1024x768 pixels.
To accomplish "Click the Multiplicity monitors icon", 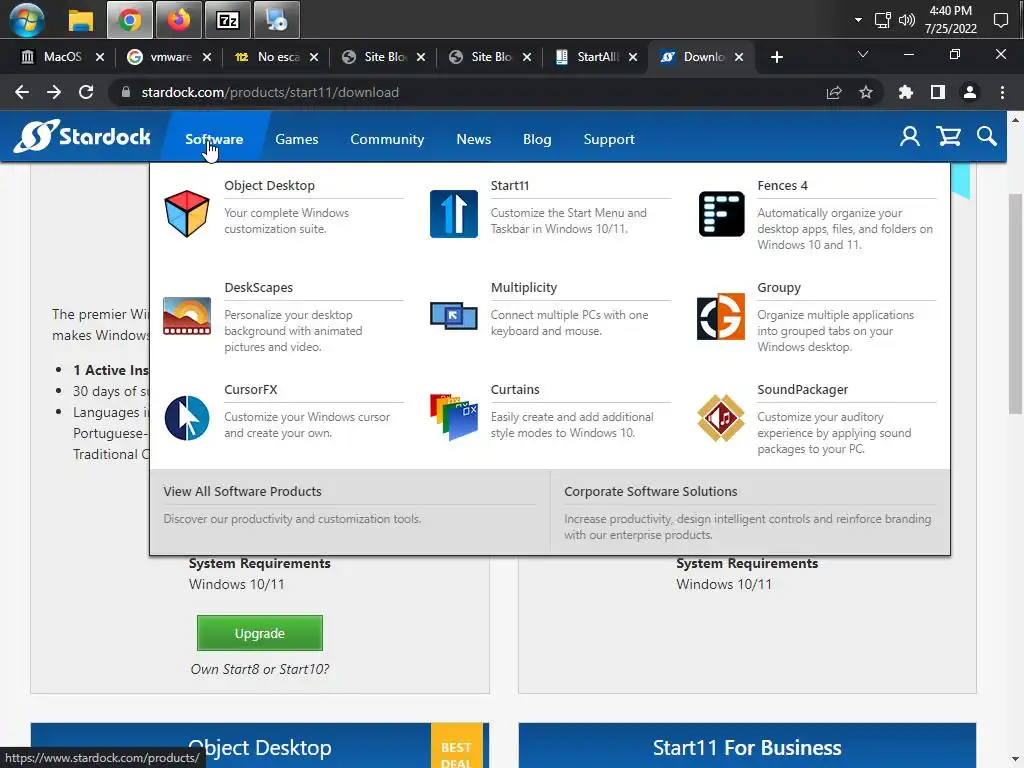I will pos(454,316).
